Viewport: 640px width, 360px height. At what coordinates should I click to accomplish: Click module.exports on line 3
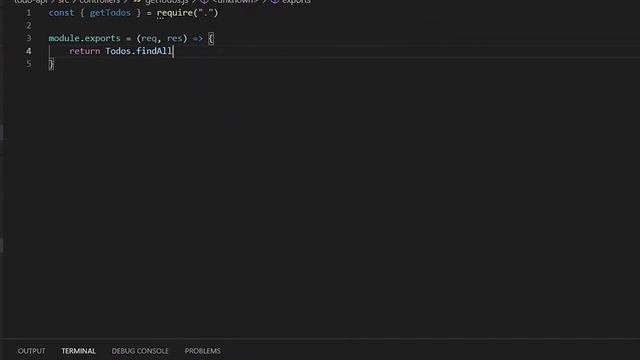coord(84,38)
